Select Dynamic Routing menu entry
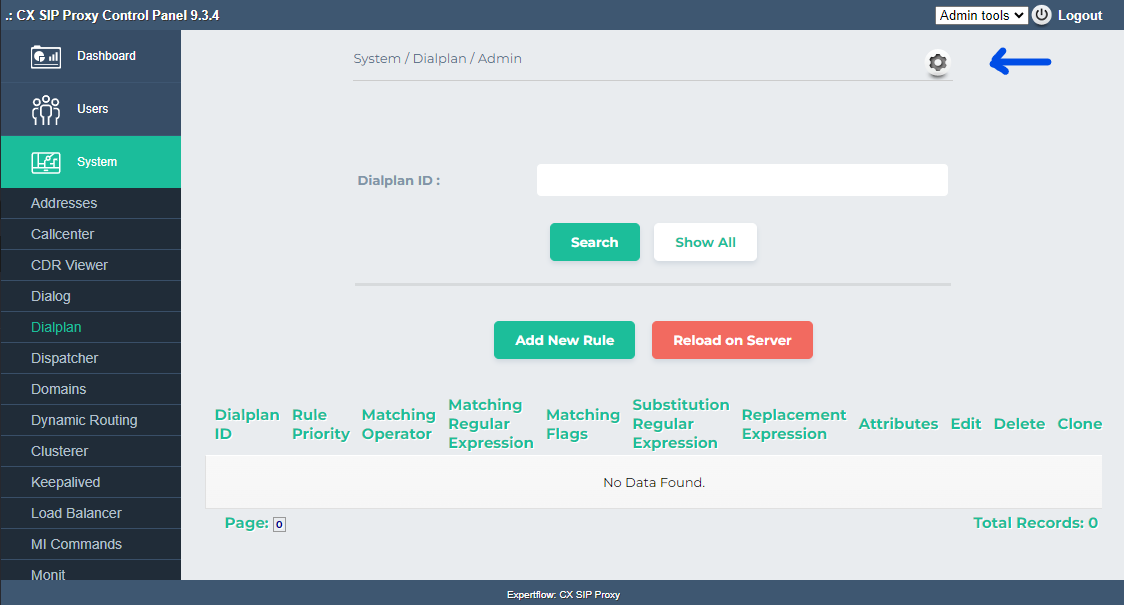 click(x=84, y=420)
